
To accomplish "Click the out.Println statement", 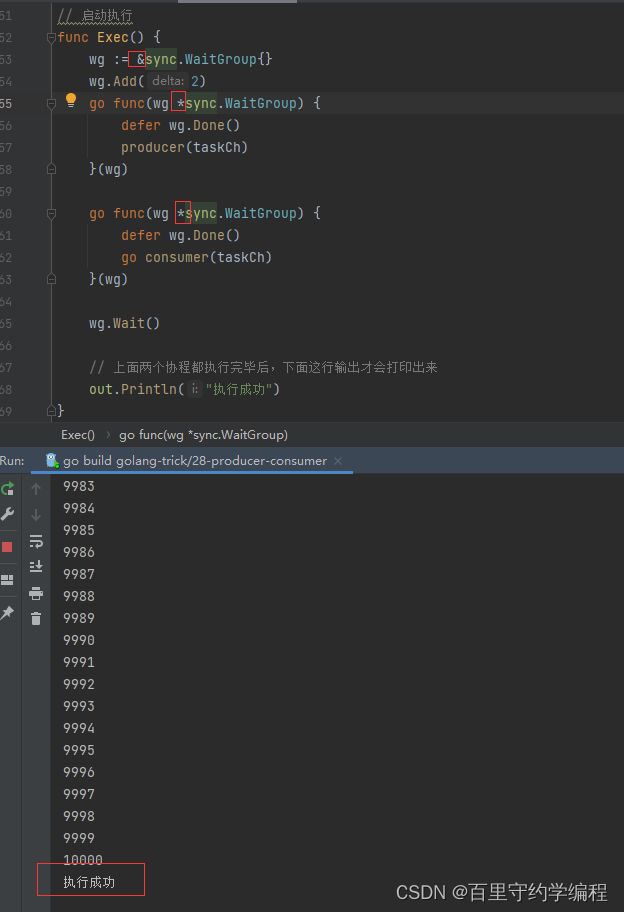I will click(x=184, y=389).
